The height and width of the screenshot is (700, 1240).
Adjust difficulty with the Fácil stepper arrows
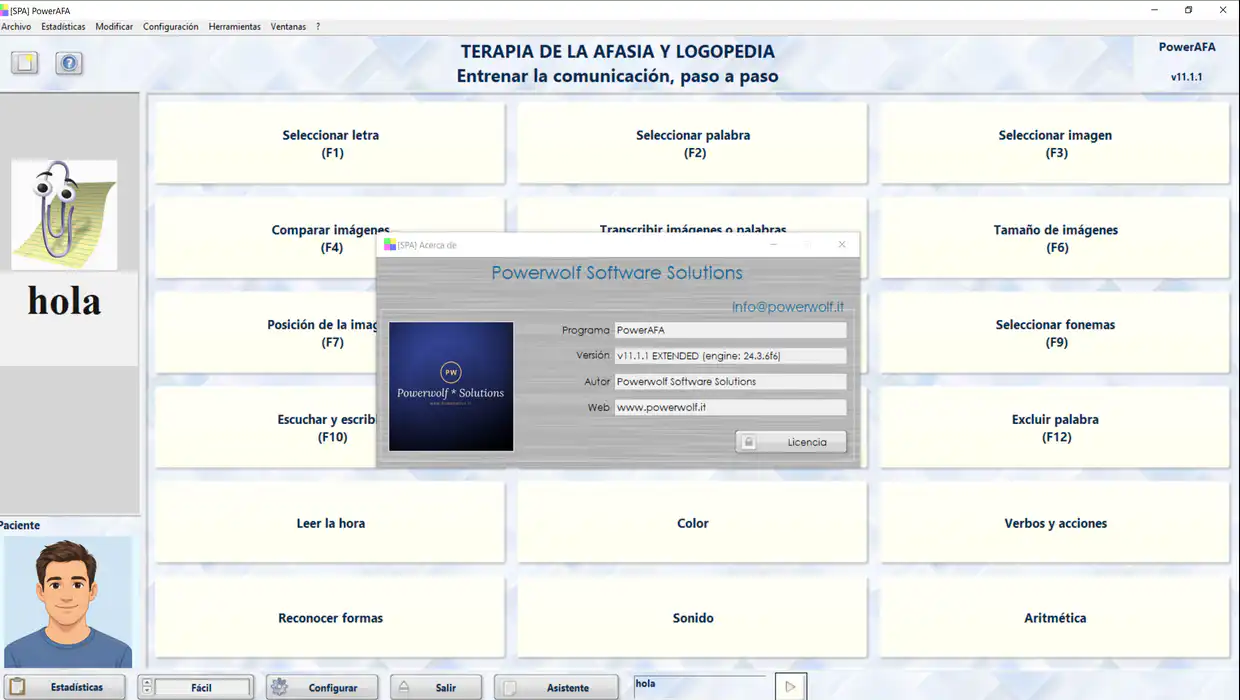click(x=147, y=687)
